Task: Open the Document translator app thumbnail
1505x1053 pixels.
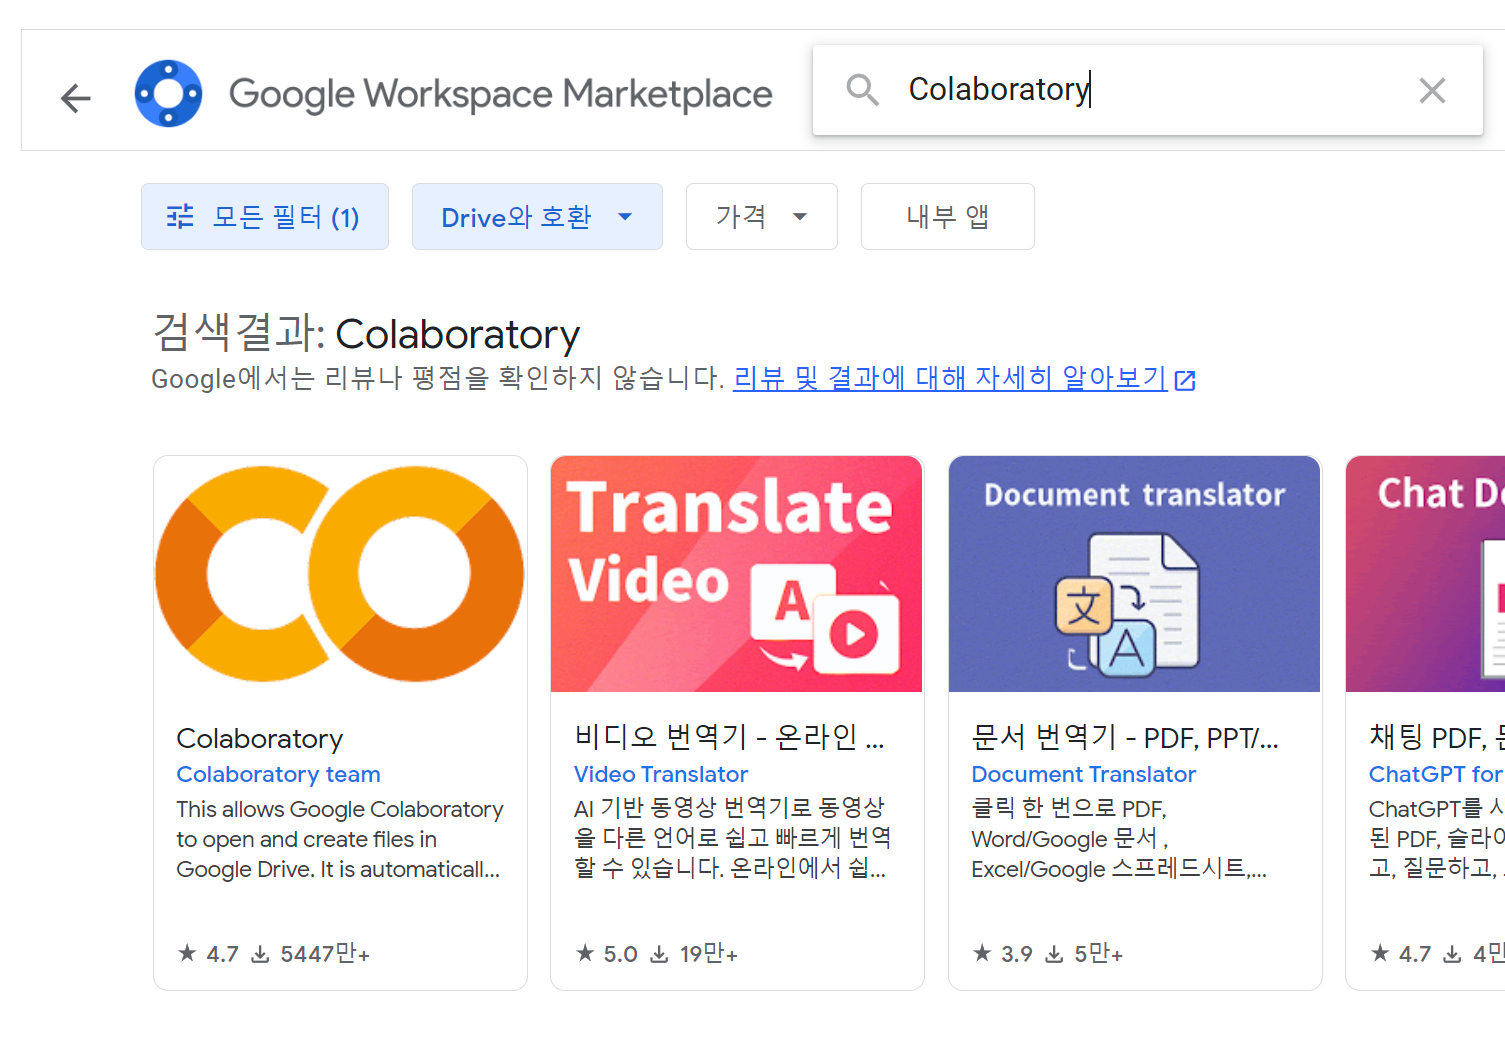Action: tap(1134, 574)
